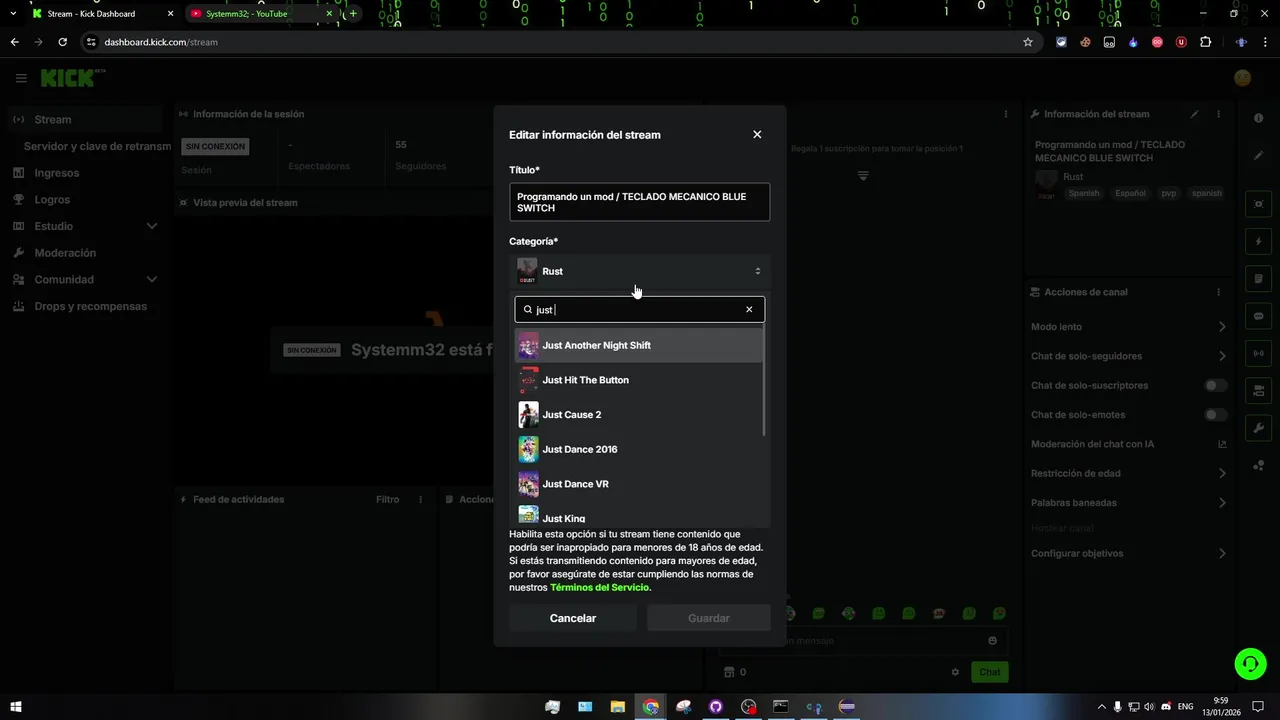Bookmark this page with star icon
The width and height of the screenshot is (1280, 720).
1027,42
